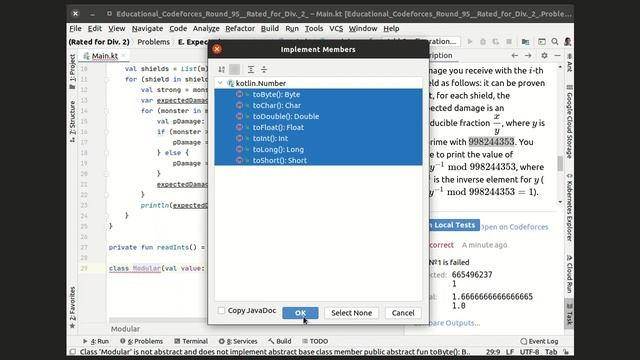Click the Run Anything window icon
Viewport: 640px width, 360px height.
(542, 42)
